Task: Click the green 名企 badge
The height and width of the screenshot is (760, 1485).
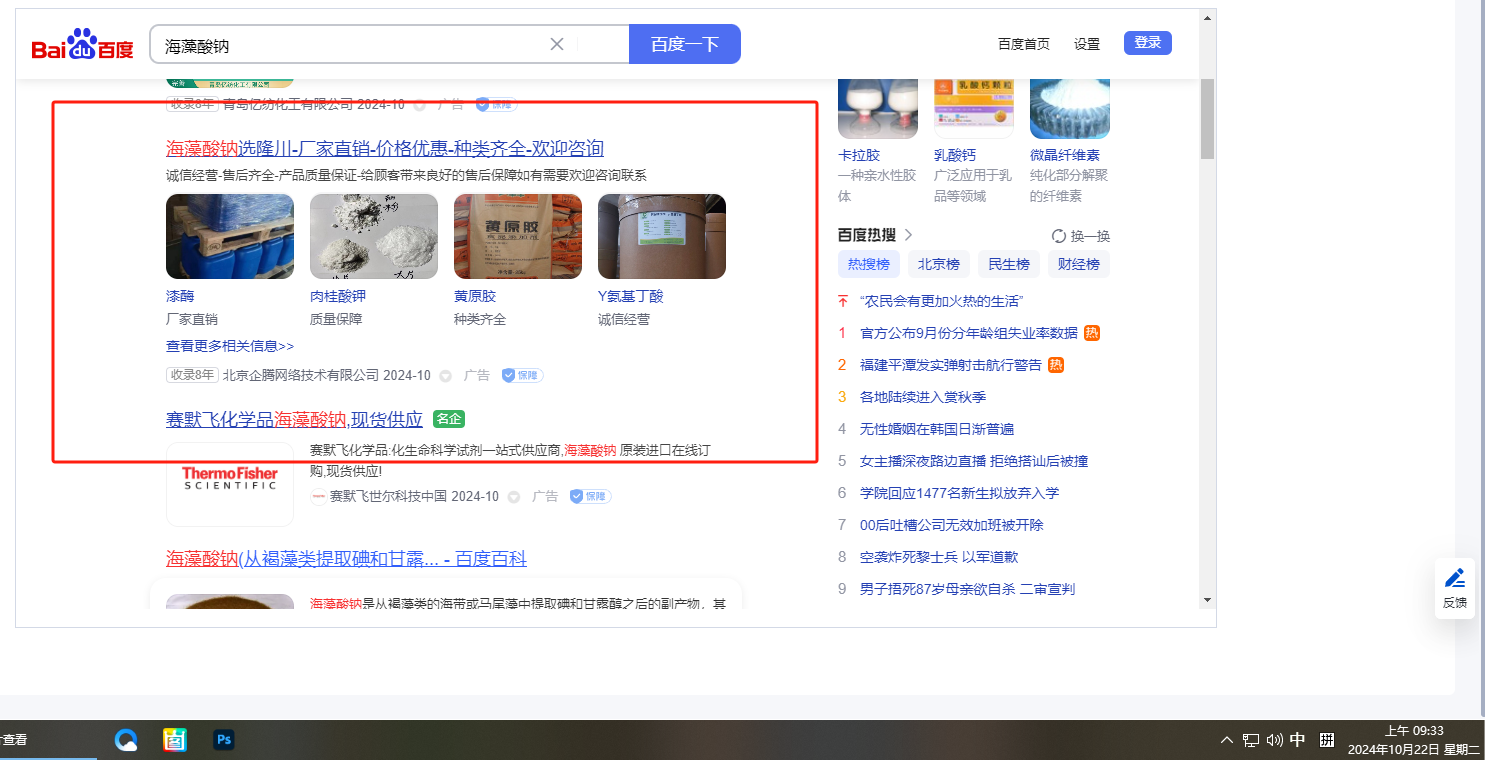Action: [449, 419]
